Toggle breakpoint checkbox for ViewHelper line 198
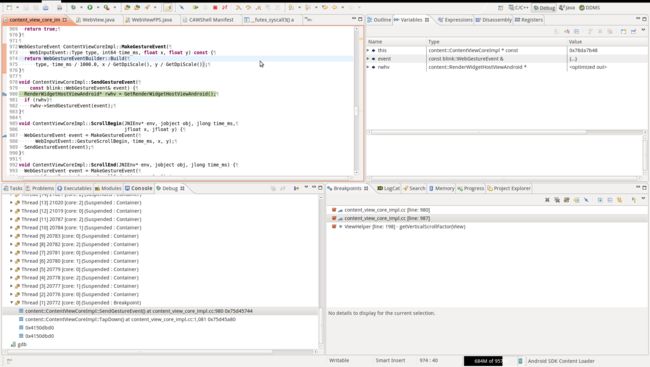Screen dimensions: 650x367 coord(334,226)
